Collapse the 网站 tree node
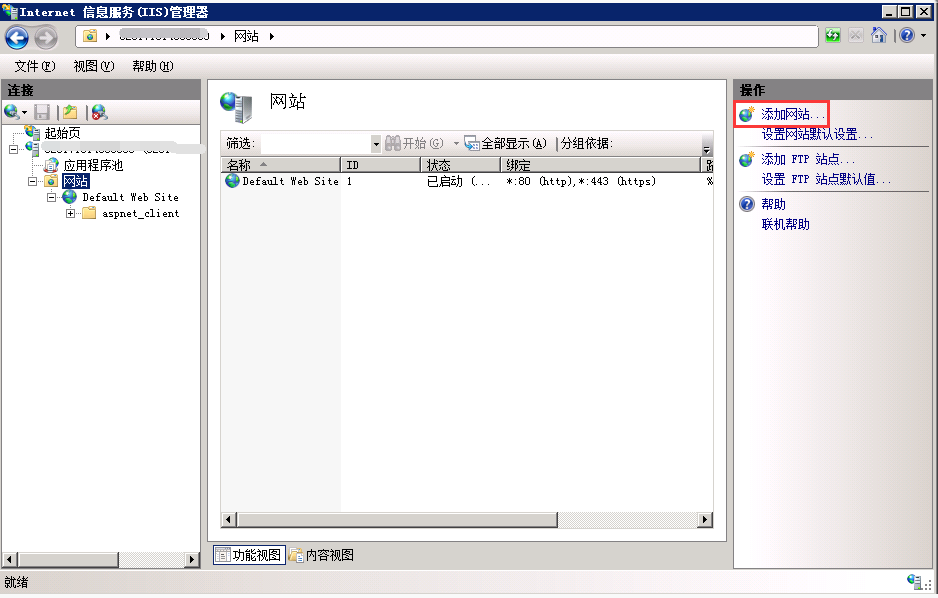 tap(32, 181)
